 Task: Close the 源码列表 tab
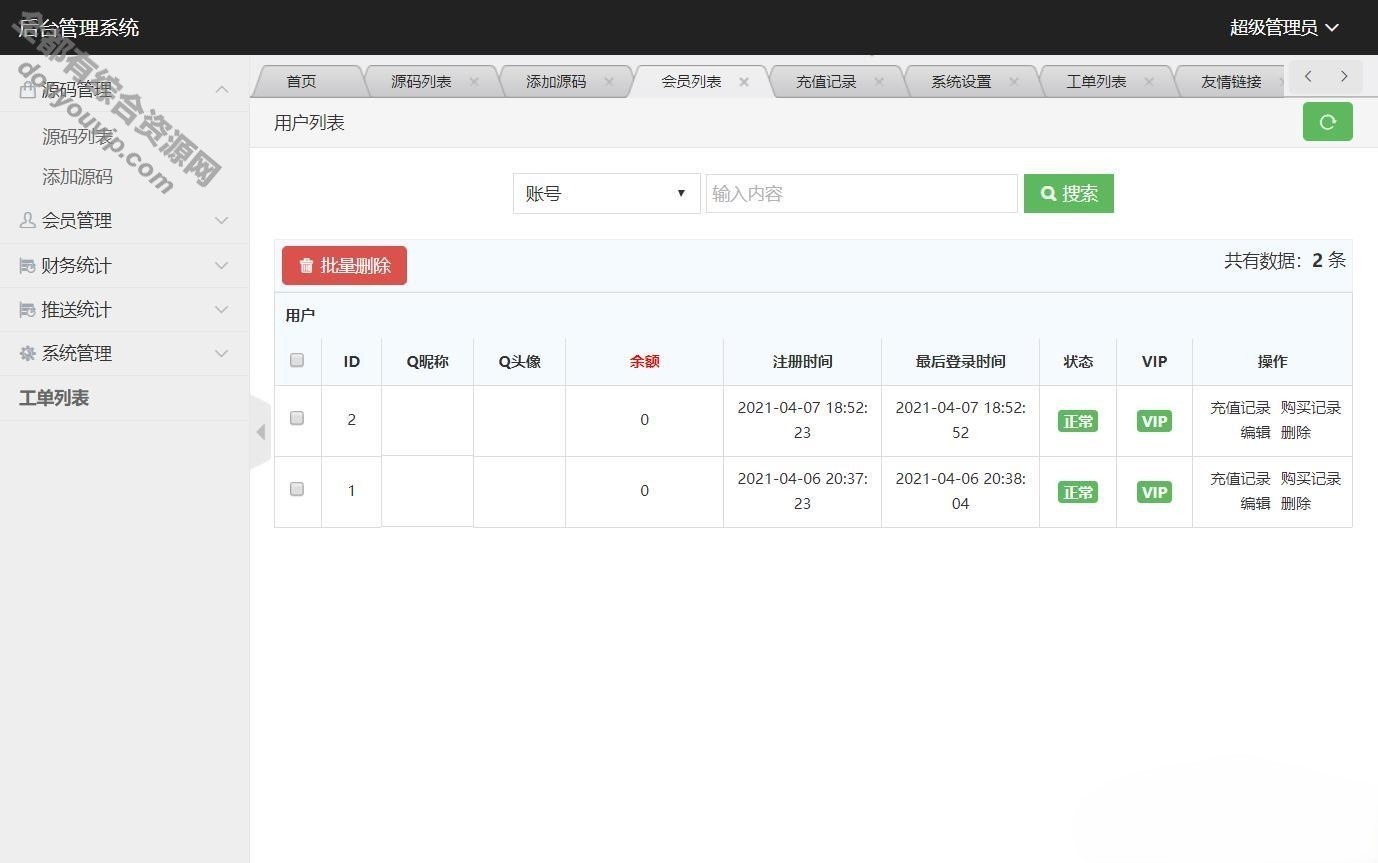pos(474,82)
